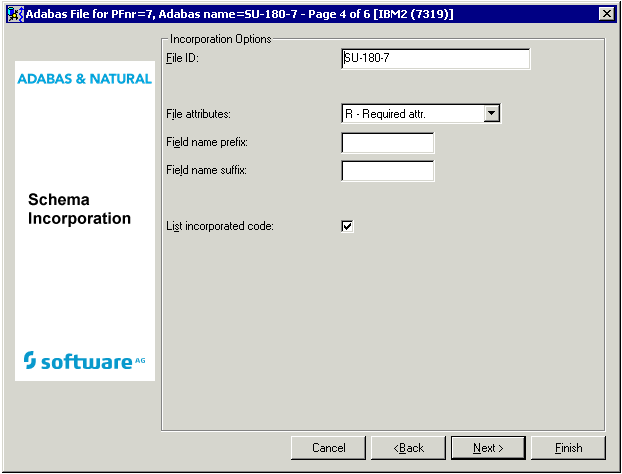Click the 'List incorporated code' label
This screenshot has height=474, width=622.
pyautogui.click(x=220, y=227)
